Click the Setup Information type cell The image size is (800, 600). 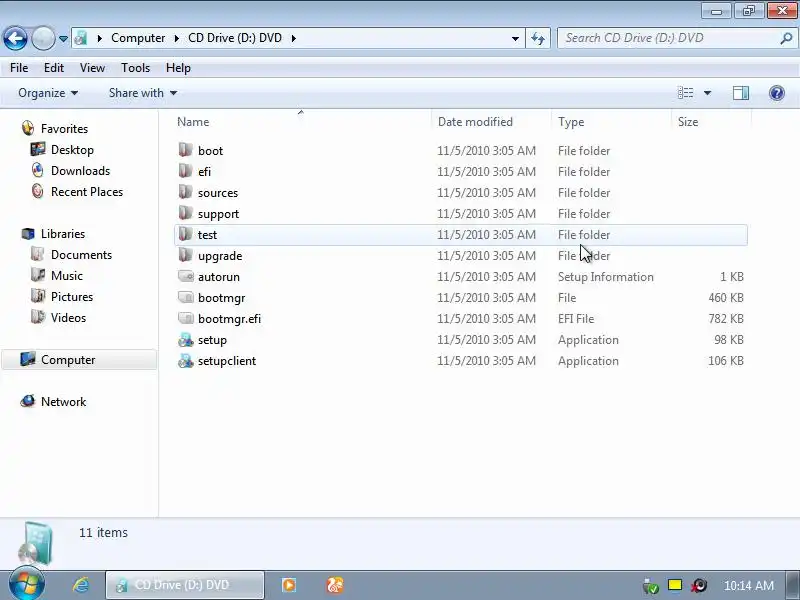coord(606,277)
